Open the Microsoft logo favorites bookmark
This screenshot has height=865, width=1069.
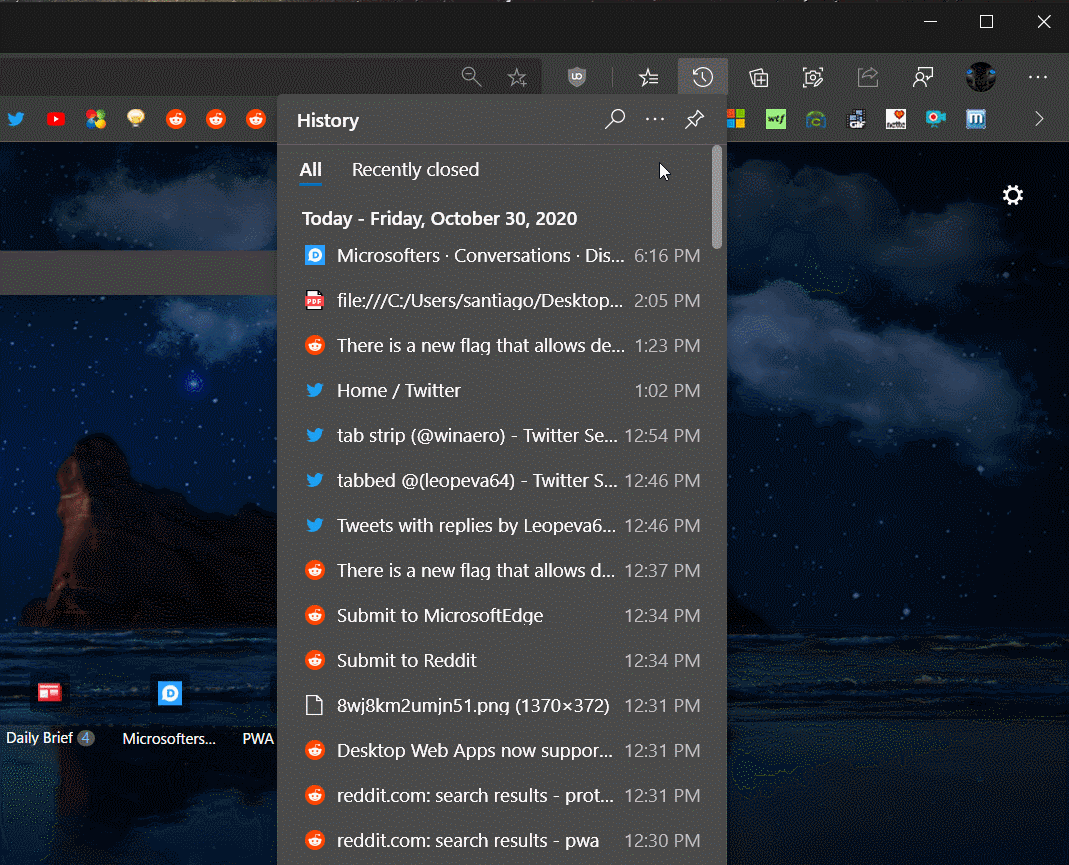point(736,119)
